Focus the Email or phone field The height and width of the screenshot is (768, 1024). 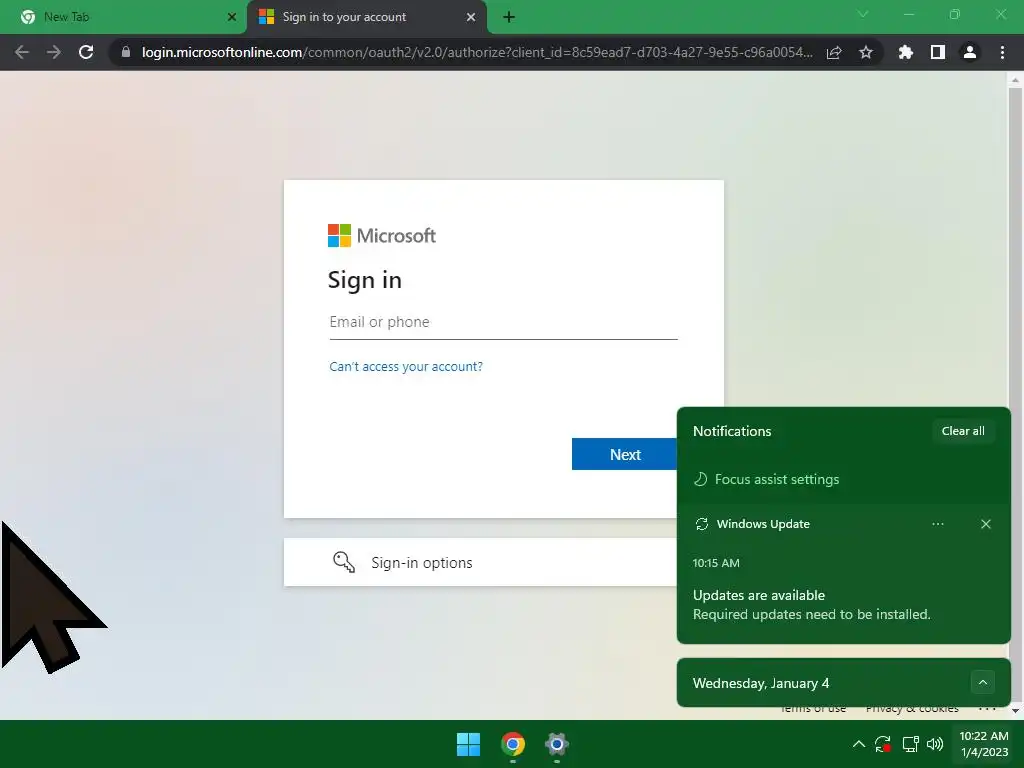tap(504, 323)
